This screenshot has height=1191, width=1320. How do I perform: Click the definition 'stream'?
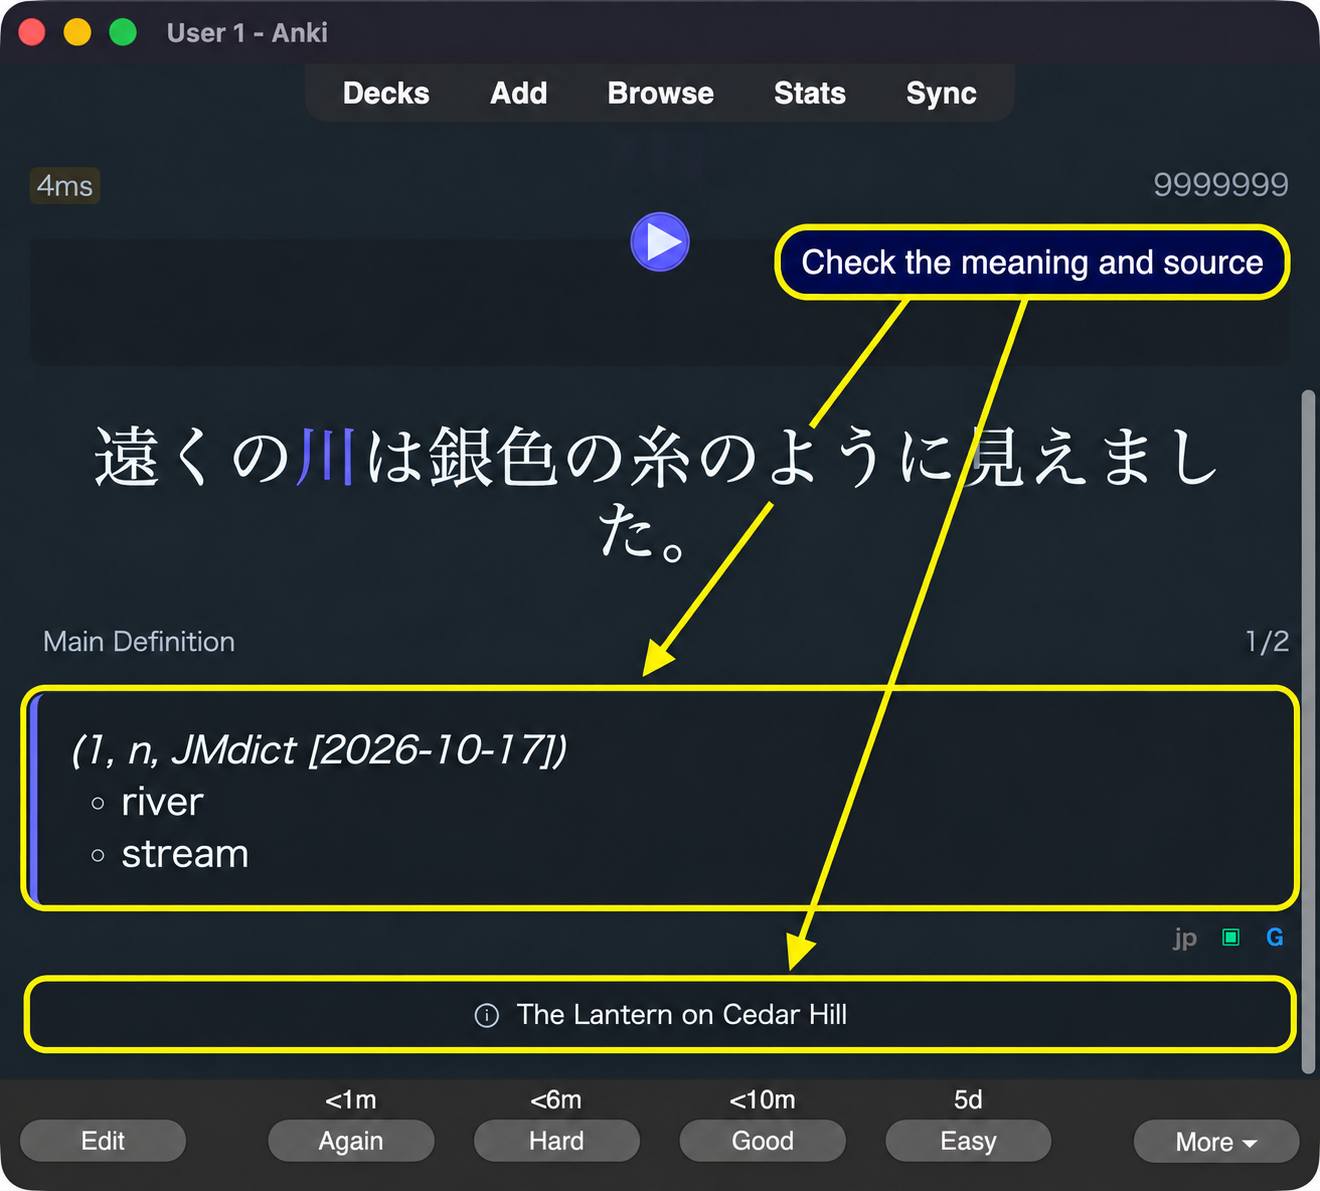(x=185, y=854)
